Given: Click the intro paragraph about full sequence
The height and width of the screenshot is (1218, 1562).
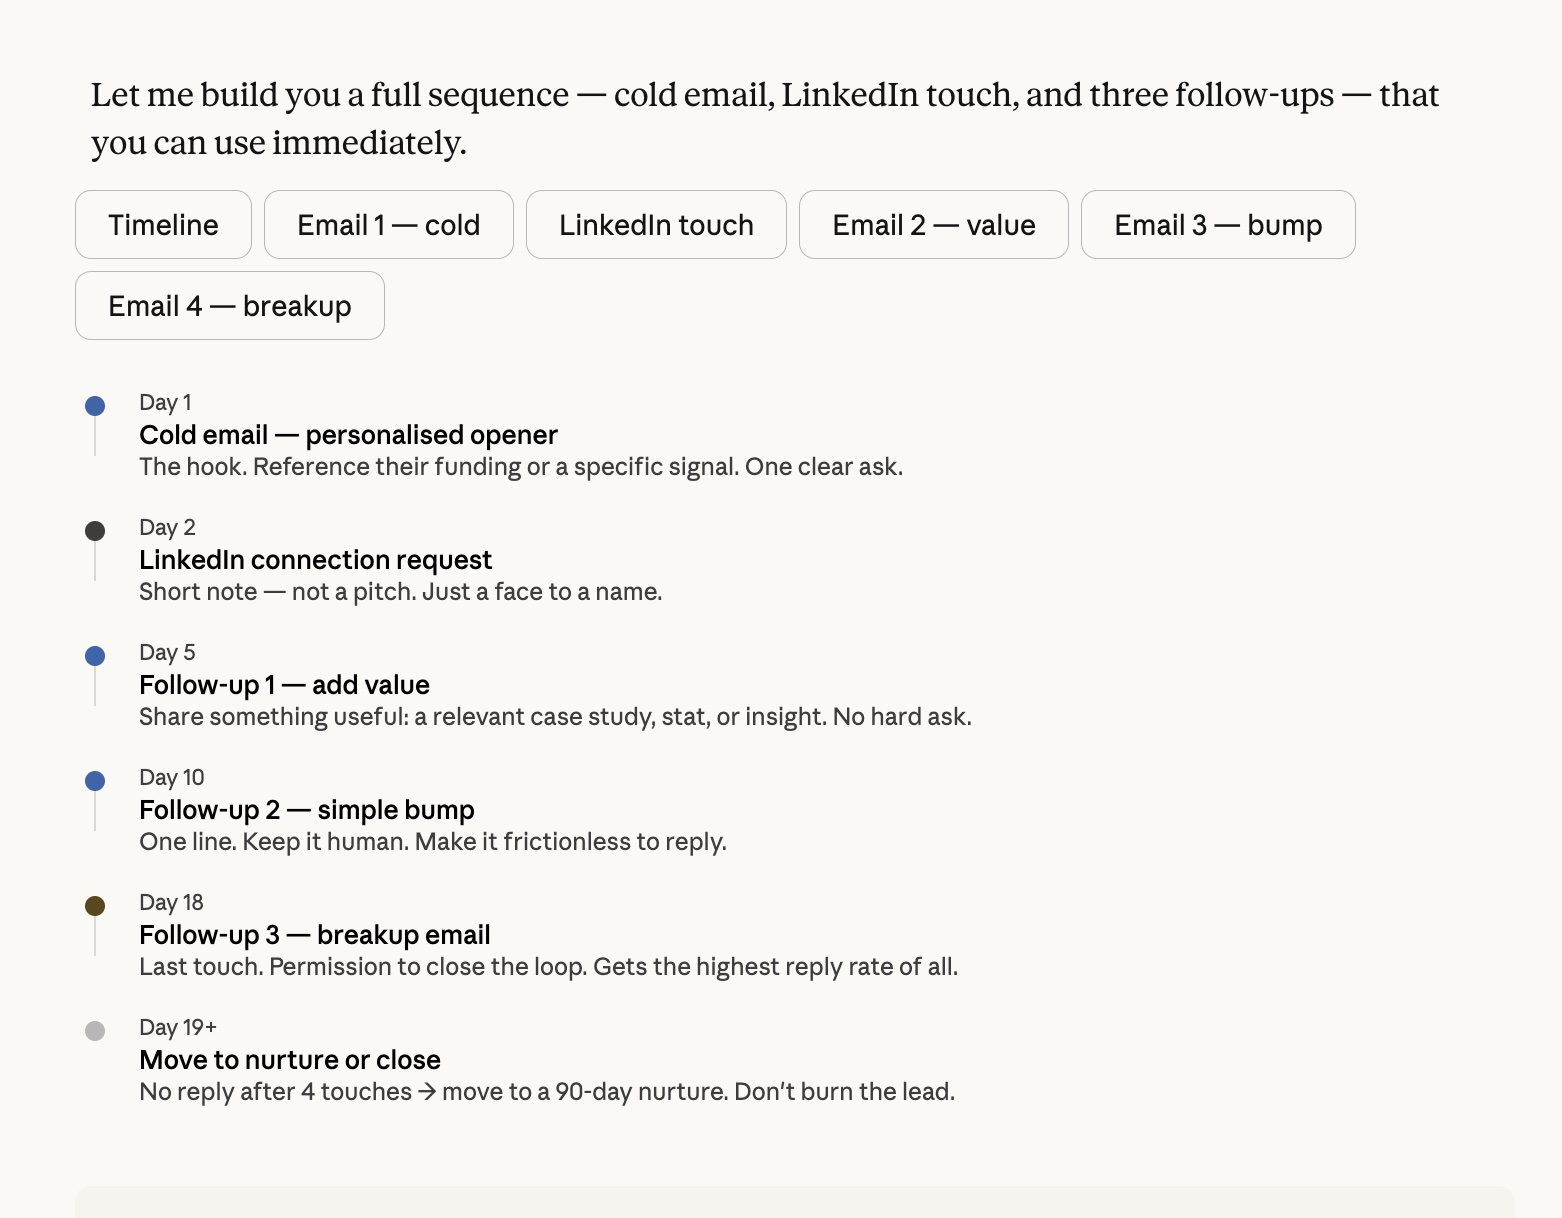Looking at the screenshot, I should (x=764, y=118).
